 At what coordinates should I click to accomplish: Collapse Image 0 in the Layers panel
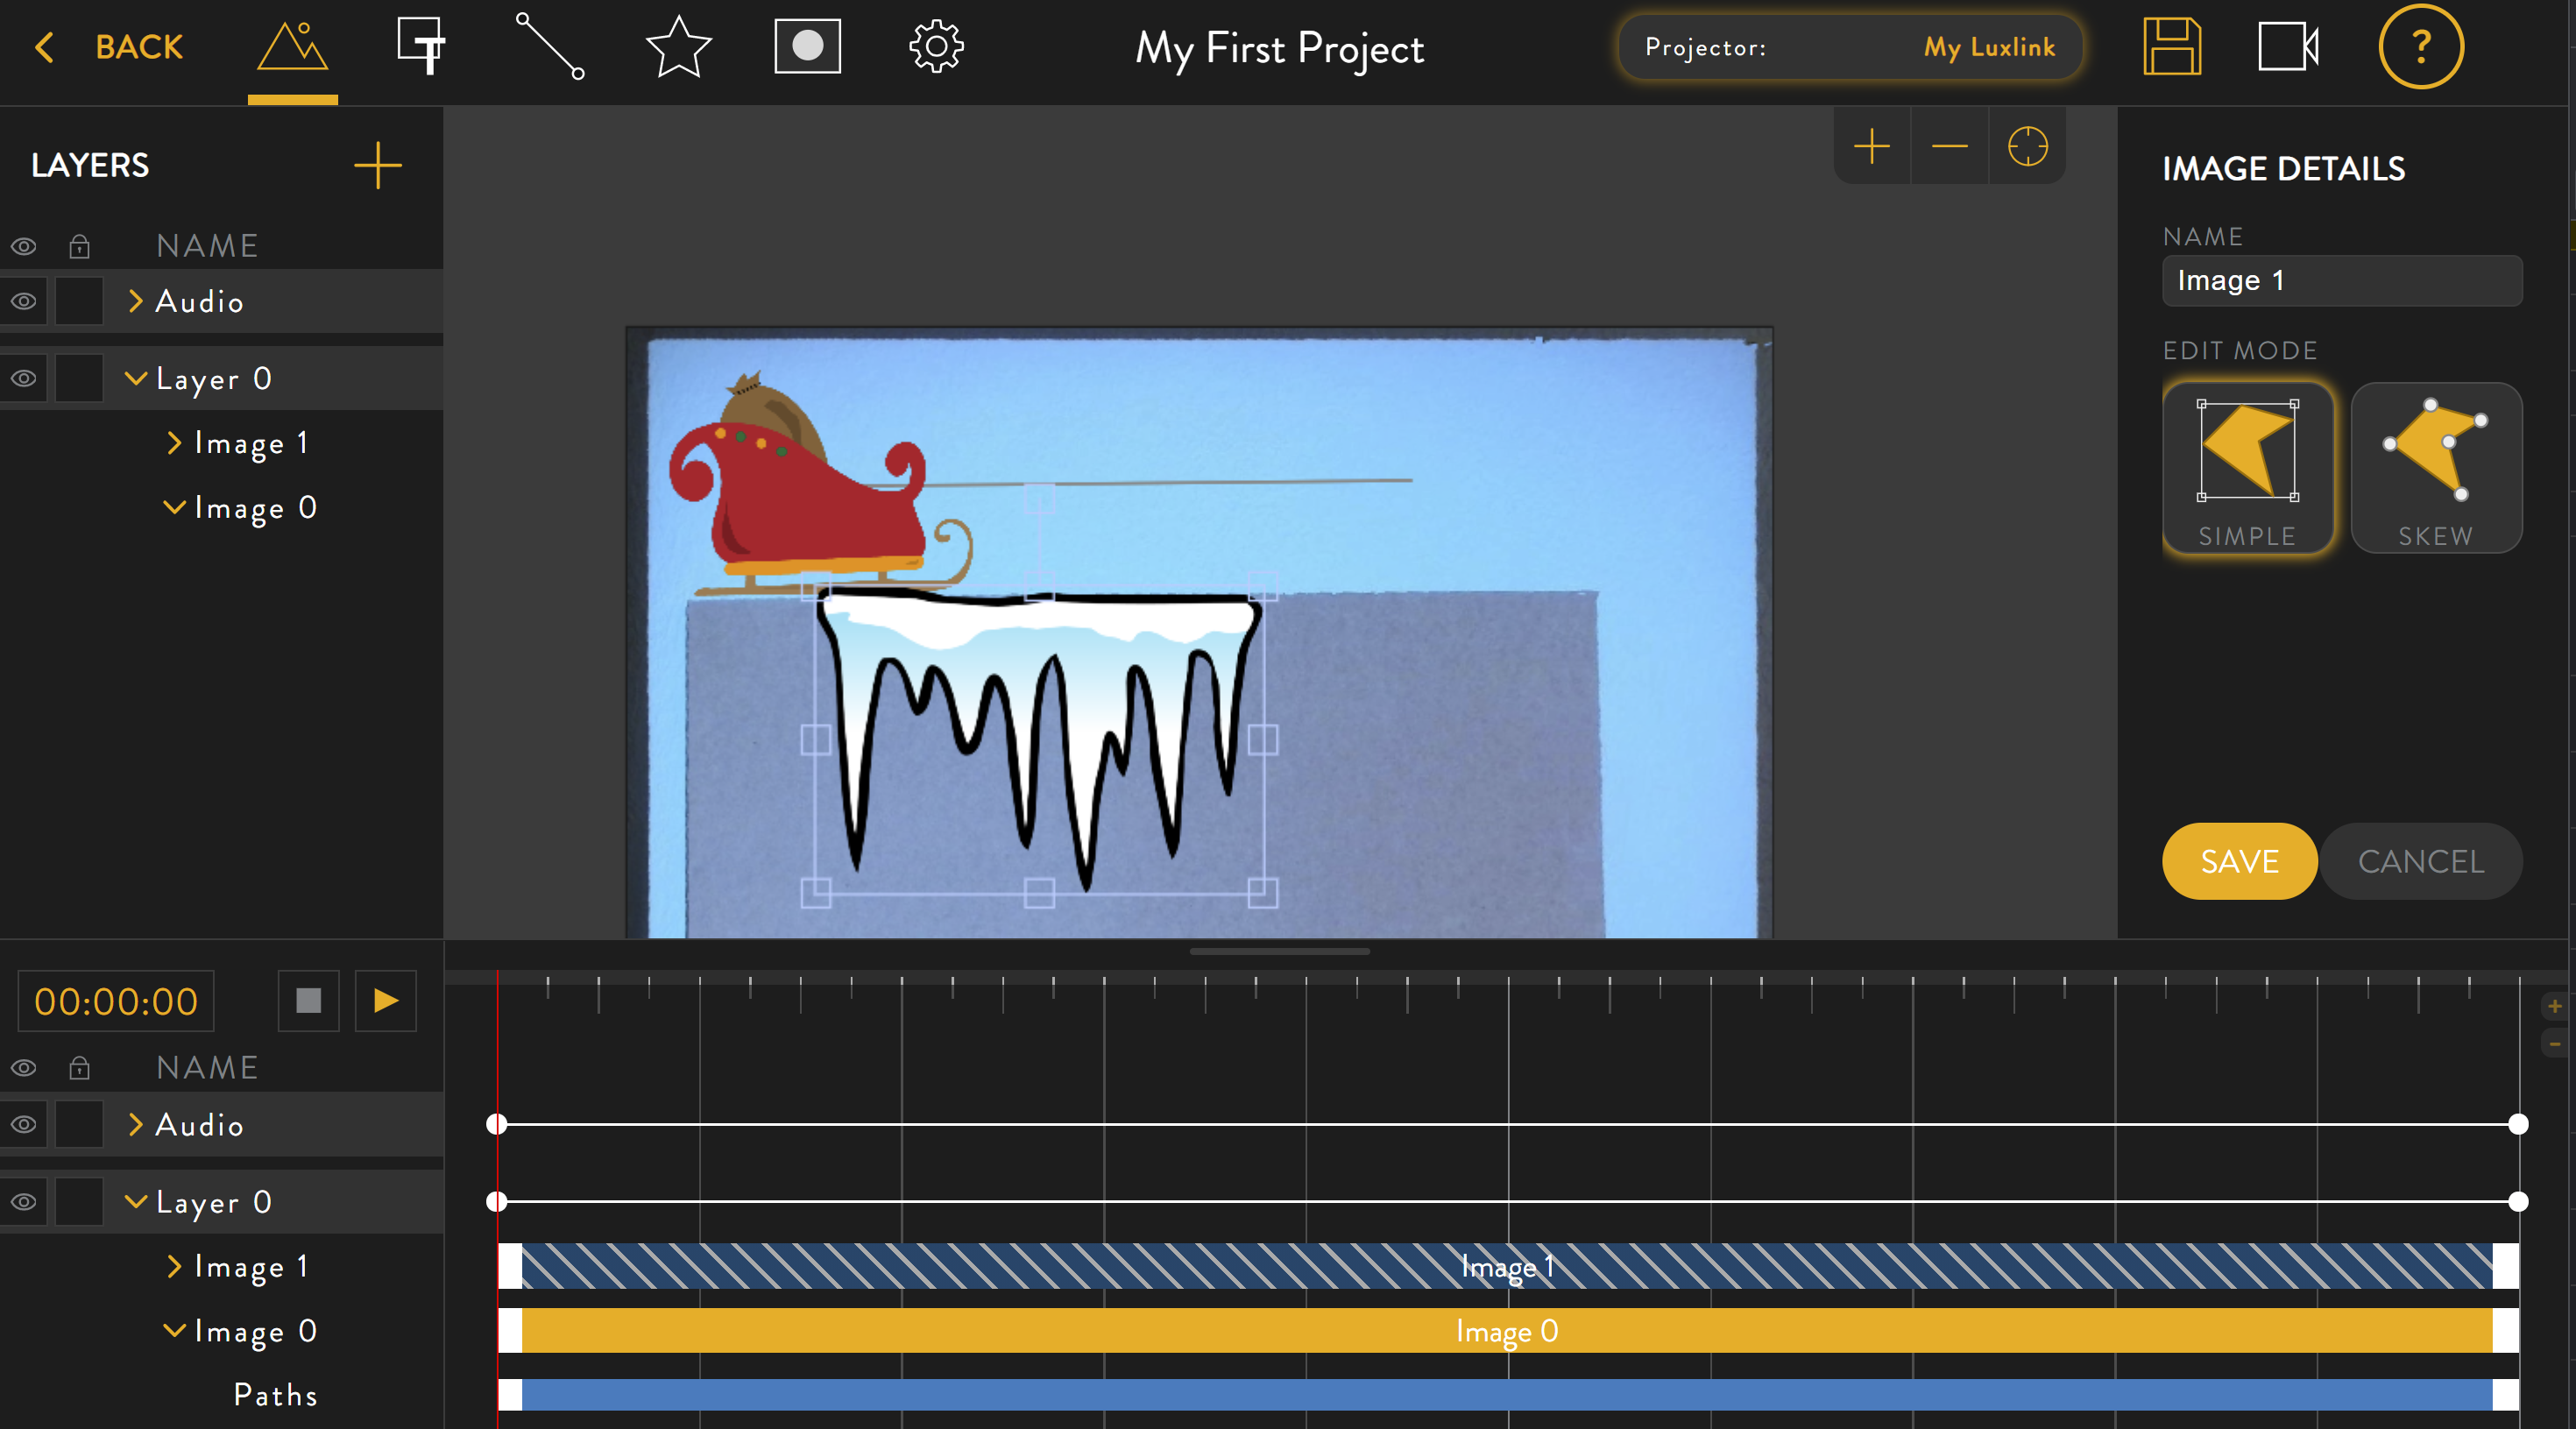coord(174,508)
